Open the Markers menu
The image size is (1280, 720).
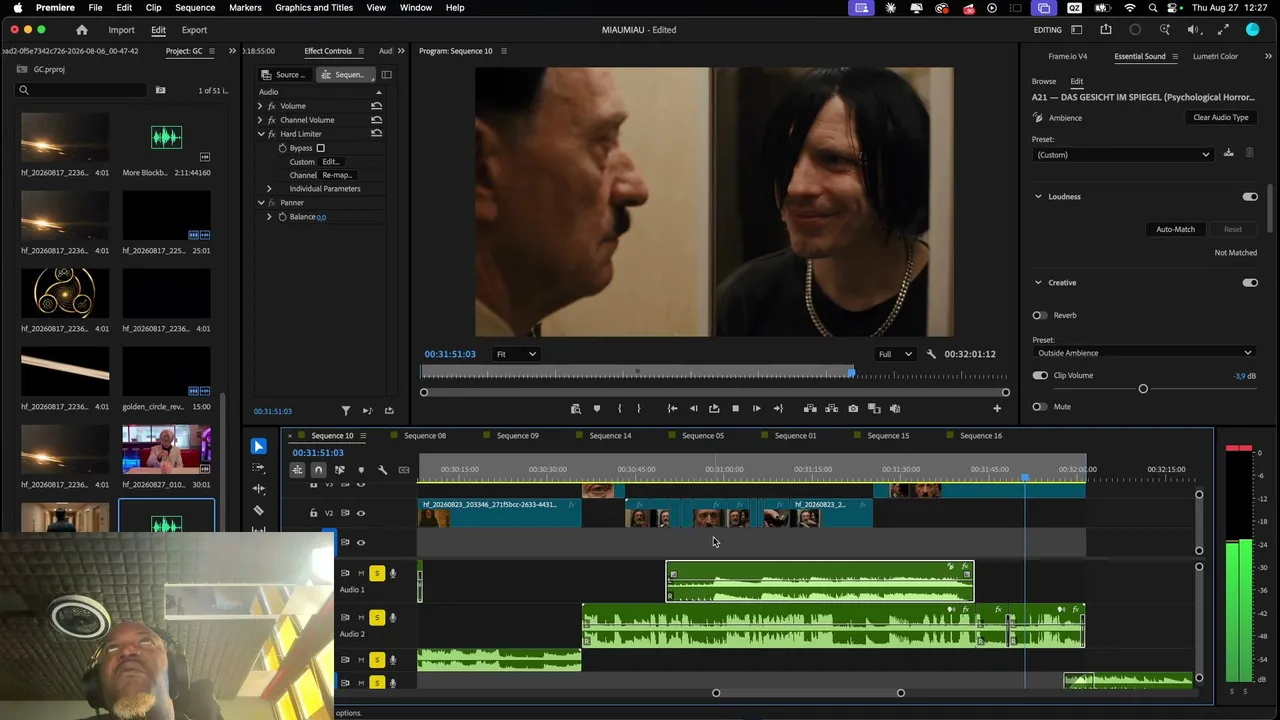(245, 7)
